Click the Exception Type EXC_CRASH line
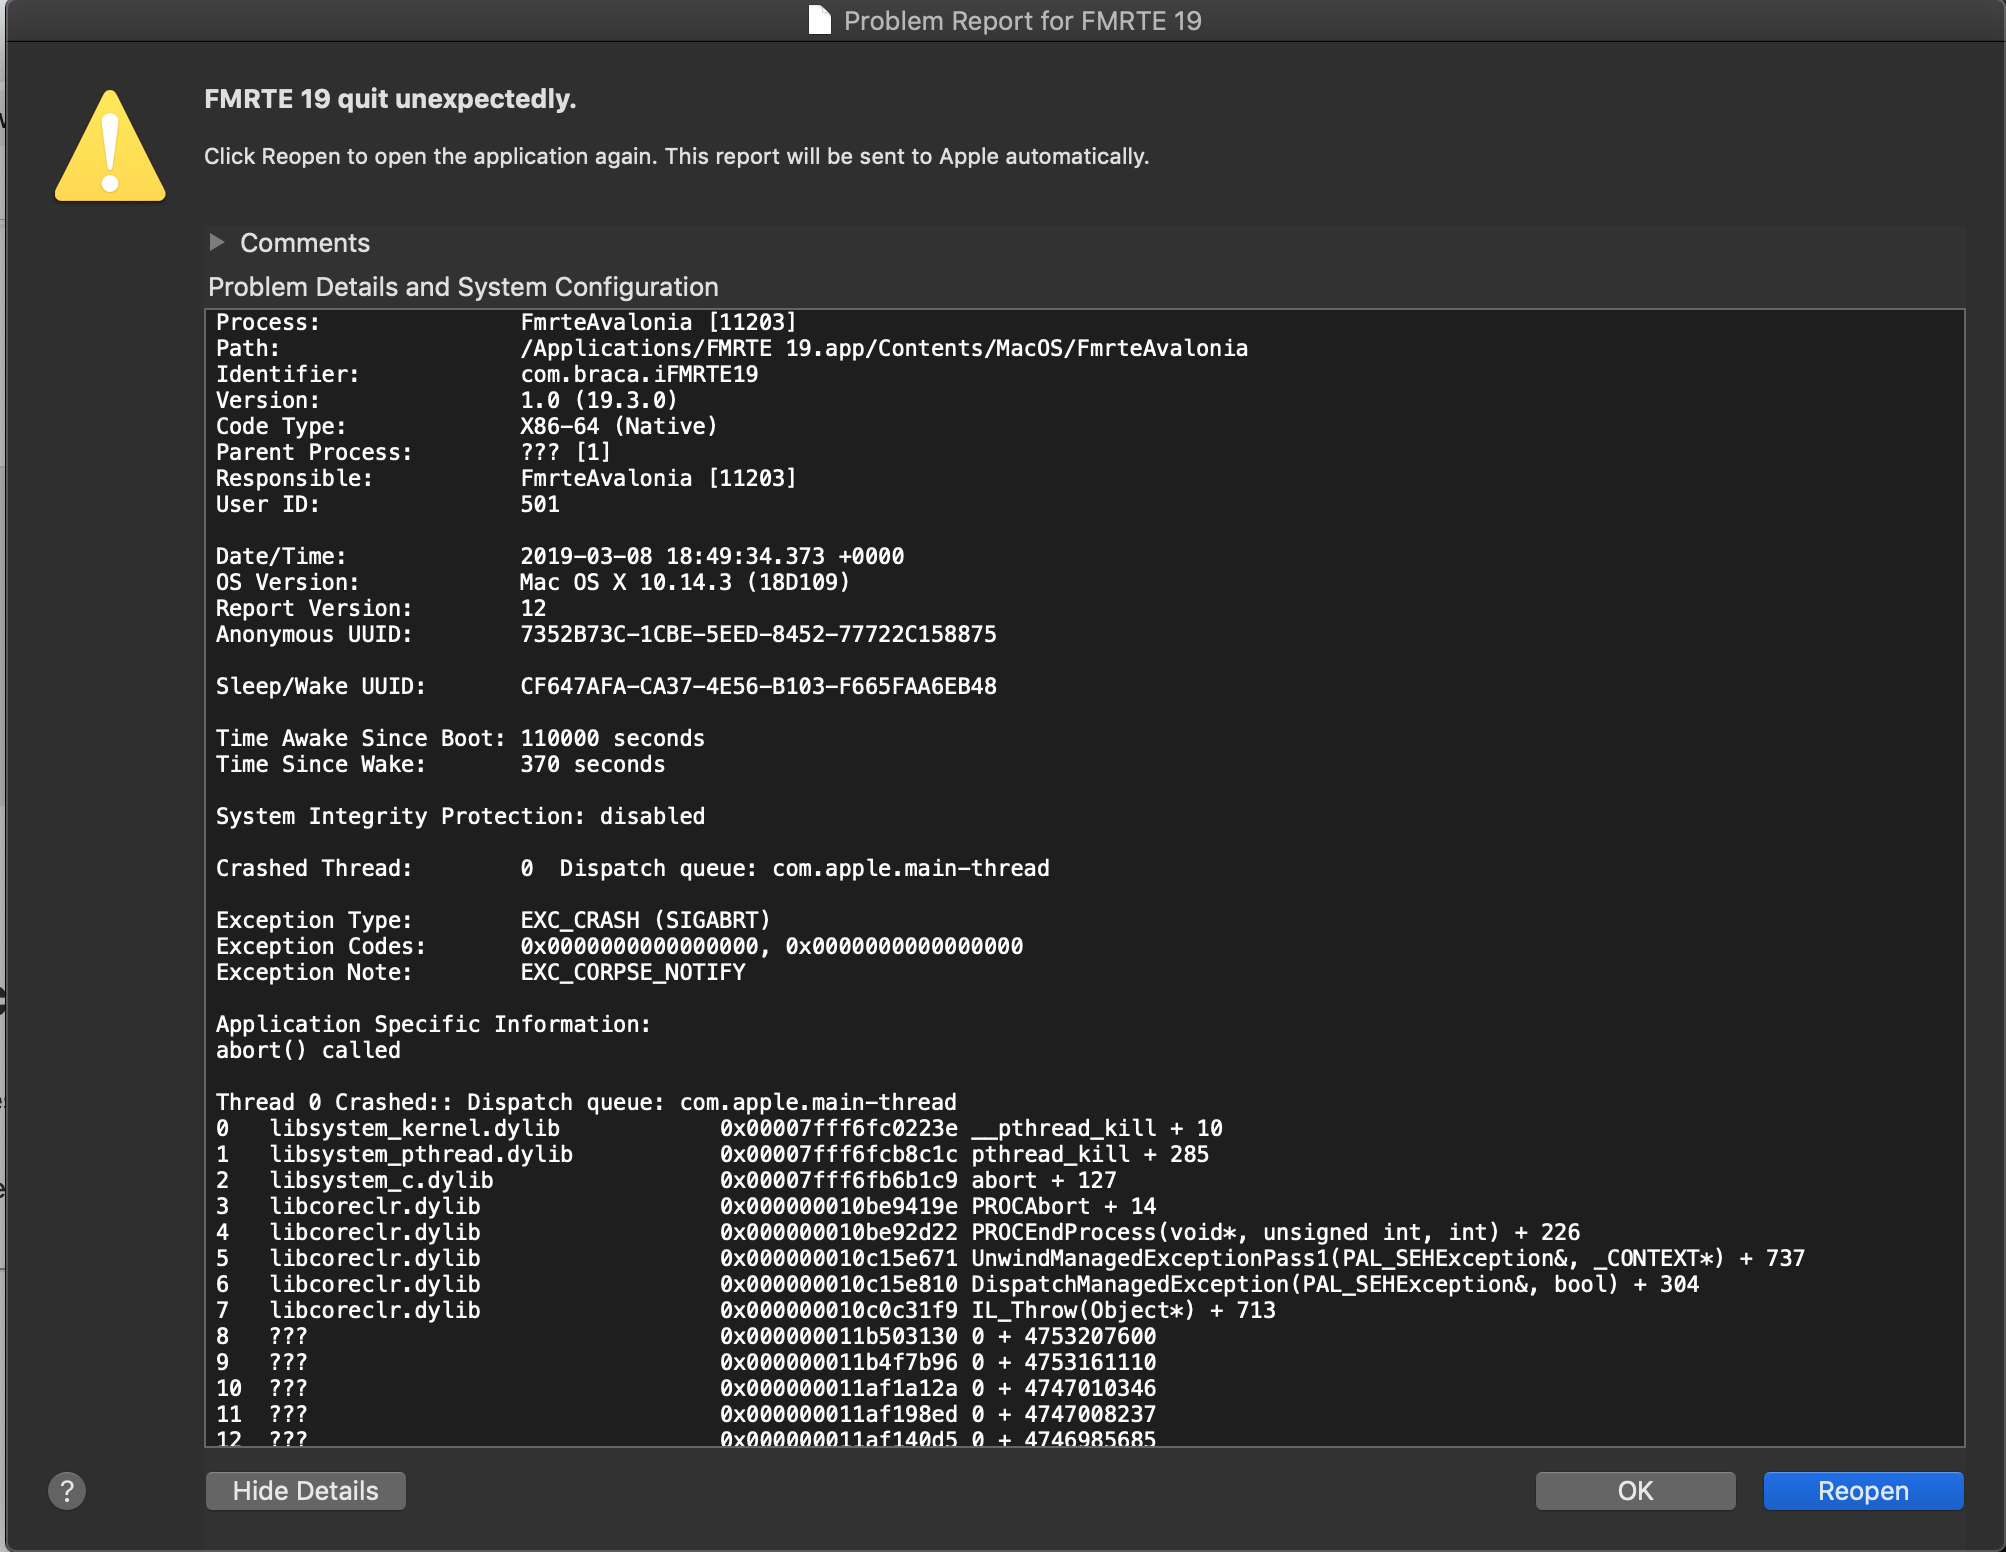2006x1552 pixels. (645, 920)
